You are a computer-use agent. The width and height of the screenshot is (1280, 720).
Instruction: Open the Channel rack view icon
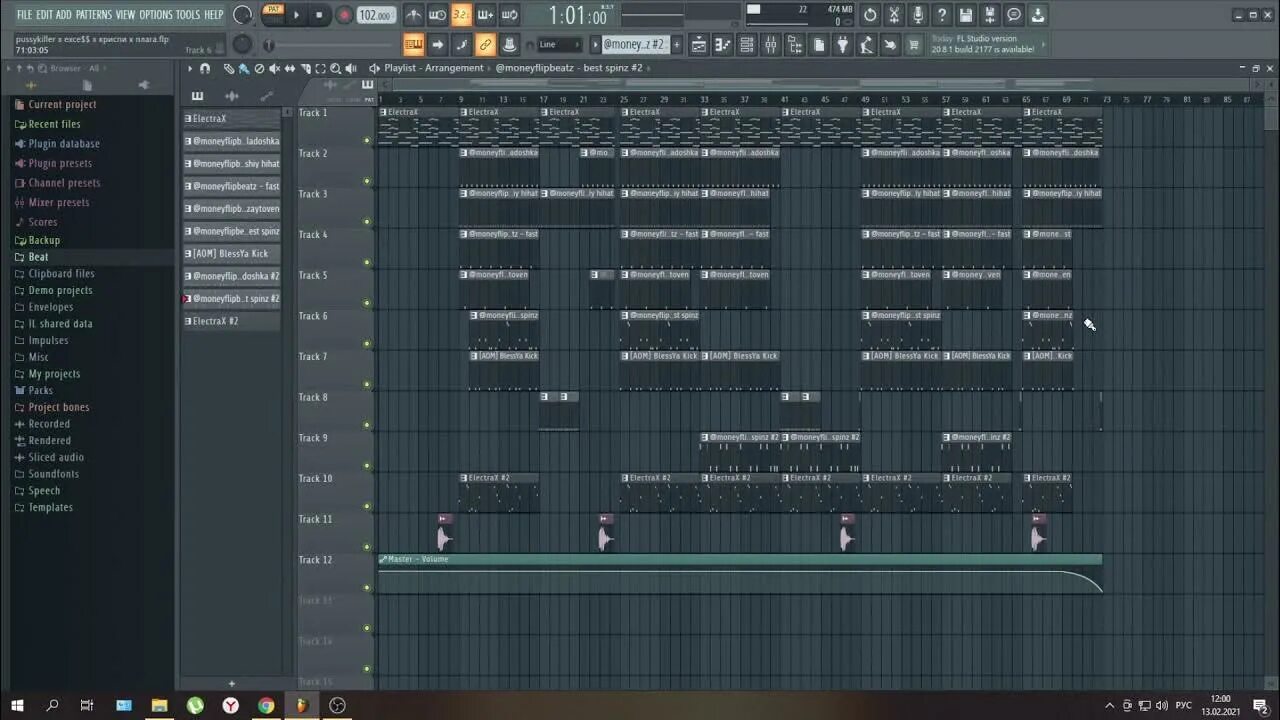click(x=746, y=44)
